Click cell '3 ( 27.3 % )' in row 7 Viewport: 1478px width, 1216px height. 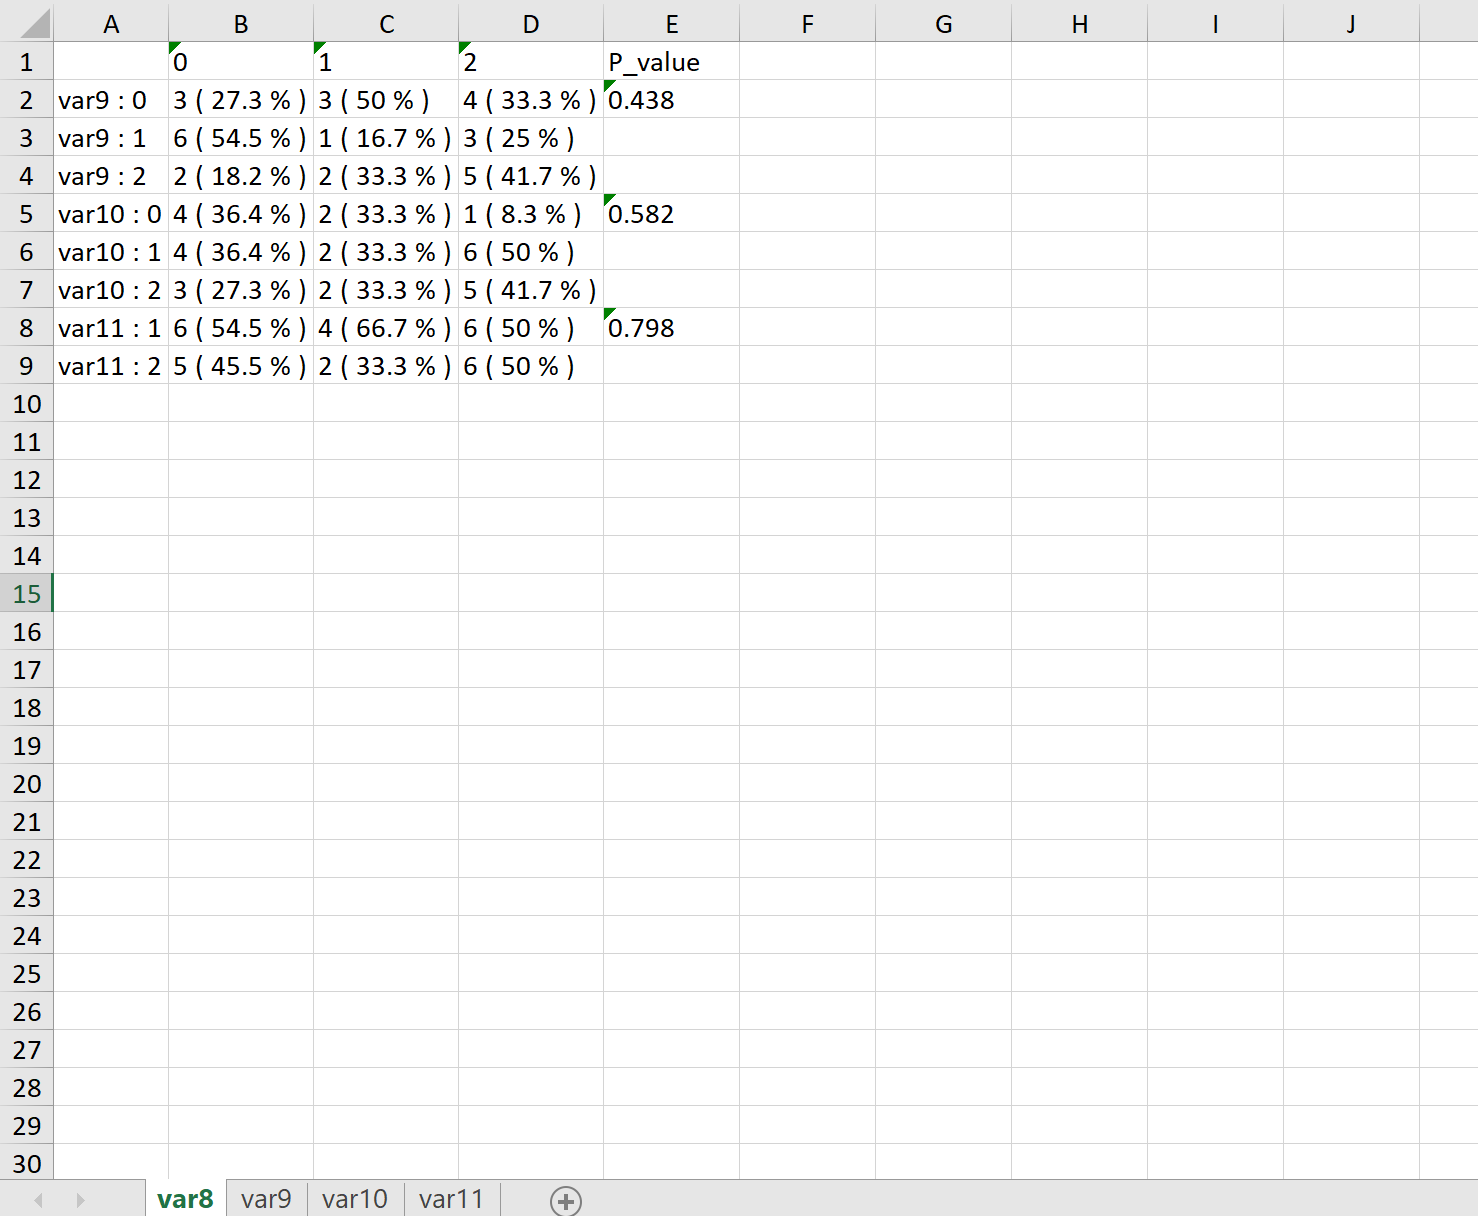(241, 290)
